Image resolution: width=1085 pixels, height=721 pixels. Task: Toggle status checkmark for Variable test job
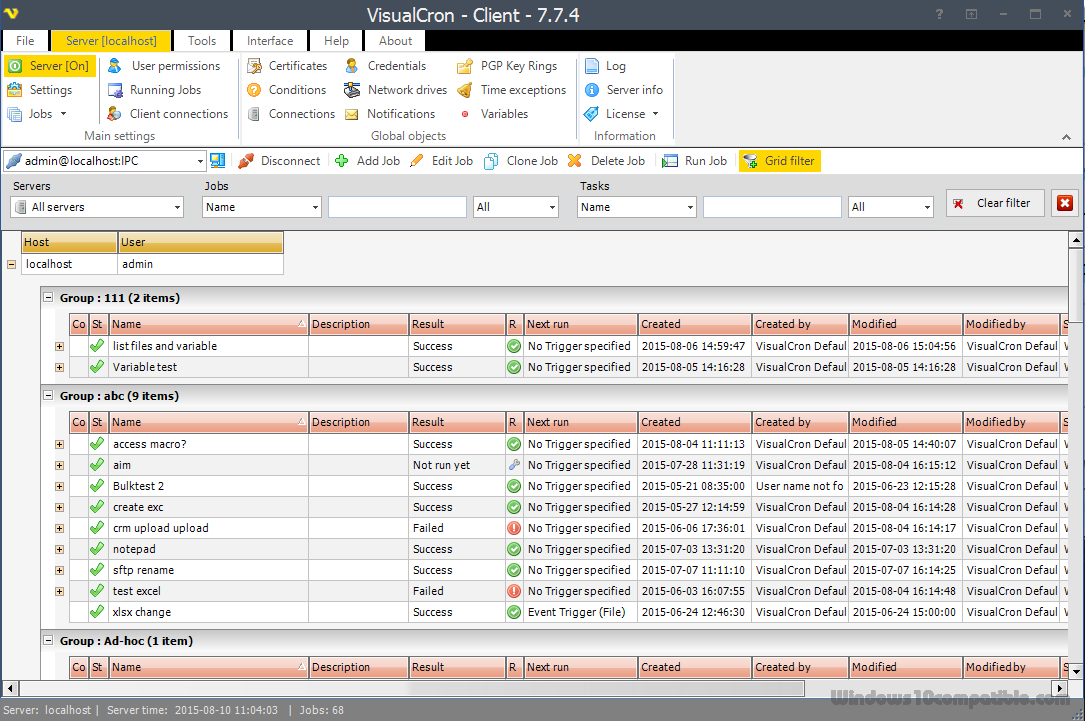[97, 367]
